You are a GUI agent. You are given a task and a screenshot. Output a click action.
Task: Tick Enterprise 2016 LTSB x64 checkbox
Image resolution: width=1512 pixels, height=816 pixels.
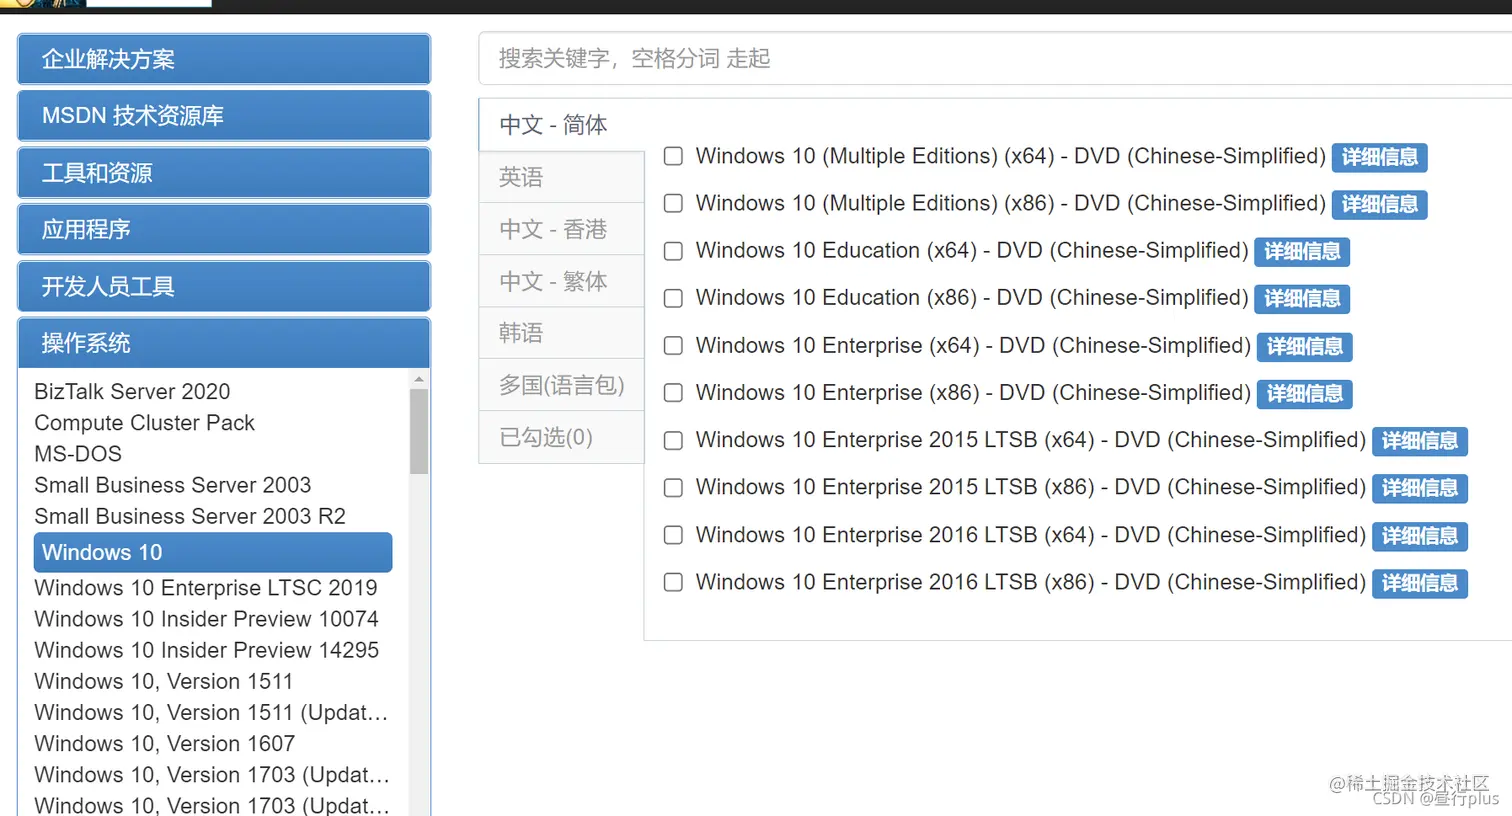click(674, 535)
